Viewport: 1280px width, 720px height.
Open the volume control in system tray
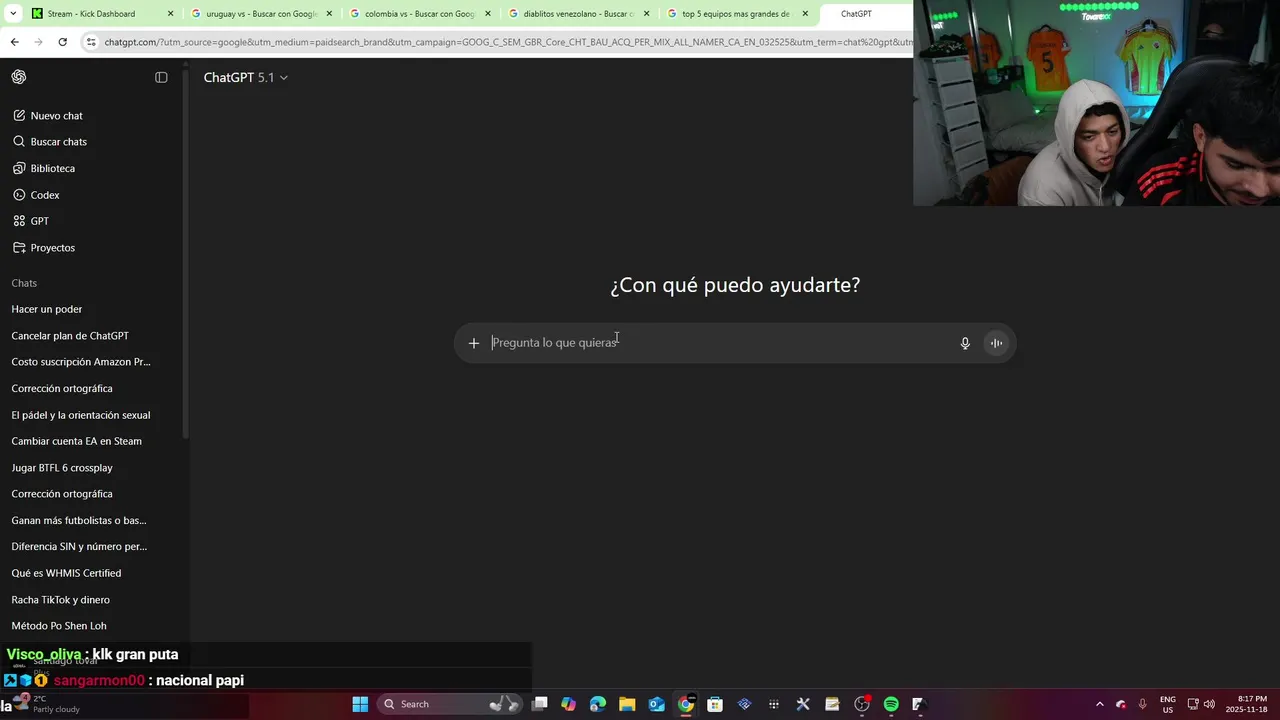click(x=1209, y=704)
